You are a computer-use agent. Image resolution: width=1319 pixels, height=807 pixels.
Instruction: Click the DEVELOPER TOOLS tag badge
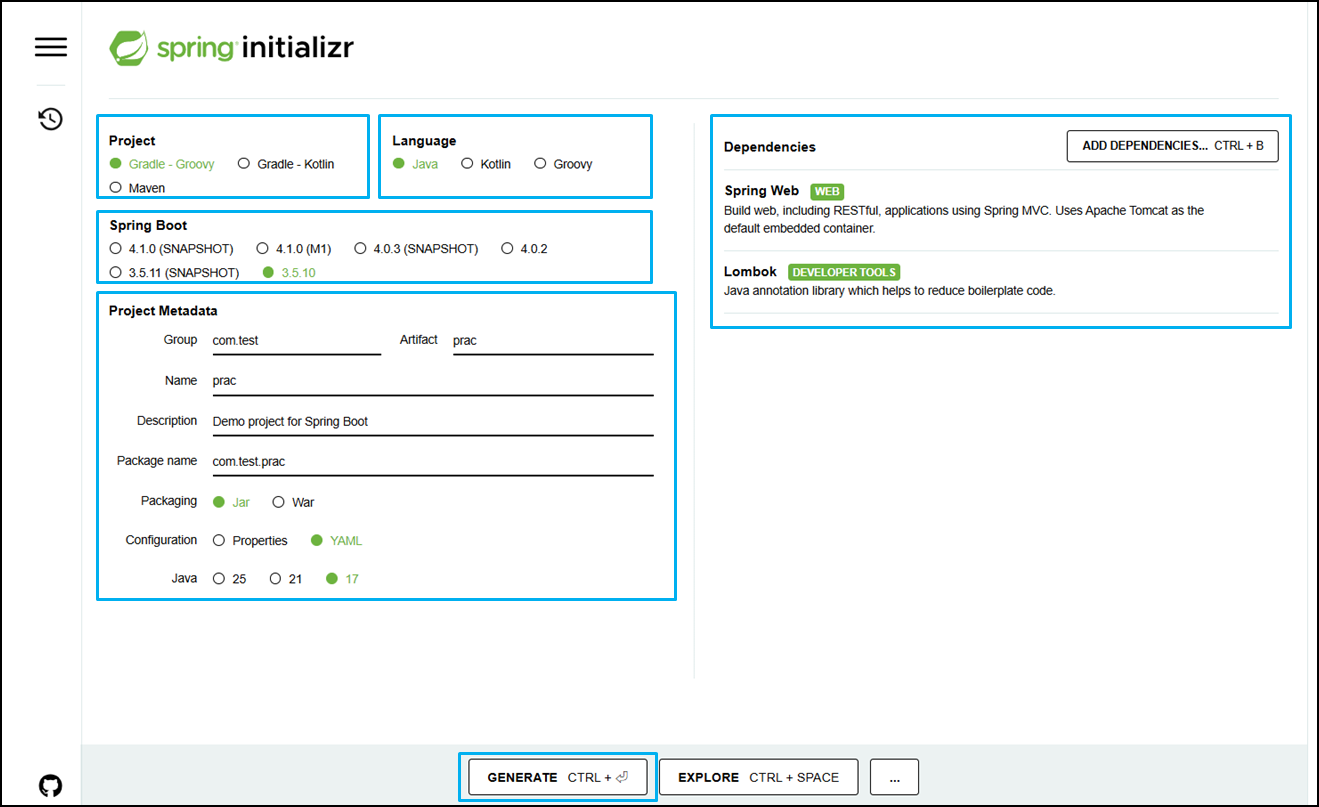coord(844,272)
